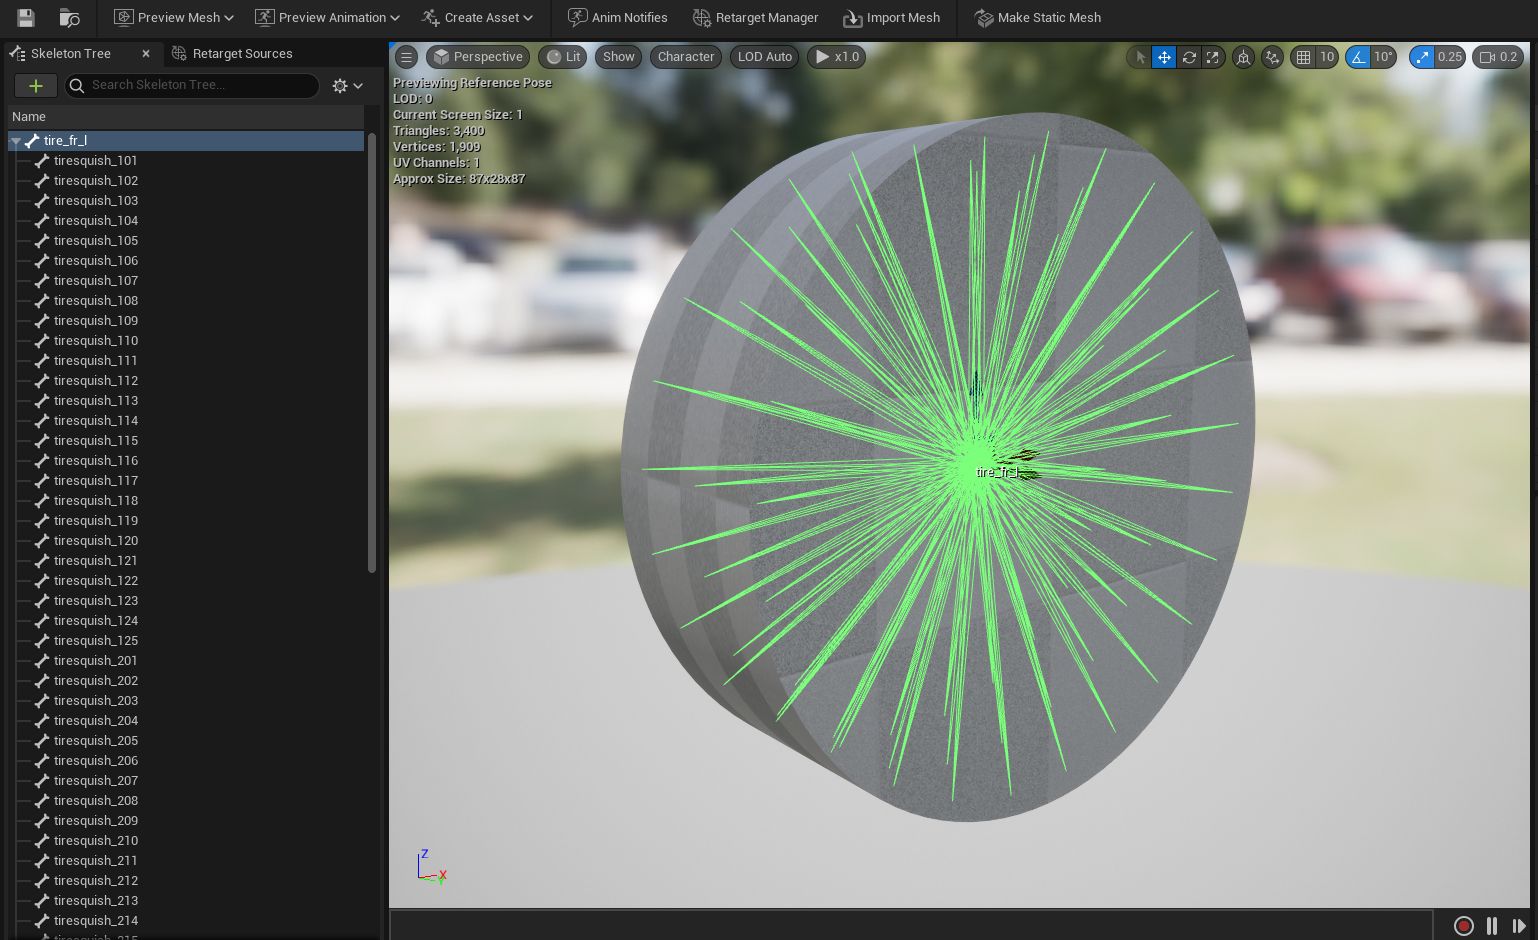Image resolution: width=1538 pixels, height=940 pixels.
Task: Click the Character button
Action: click(685, 57)
